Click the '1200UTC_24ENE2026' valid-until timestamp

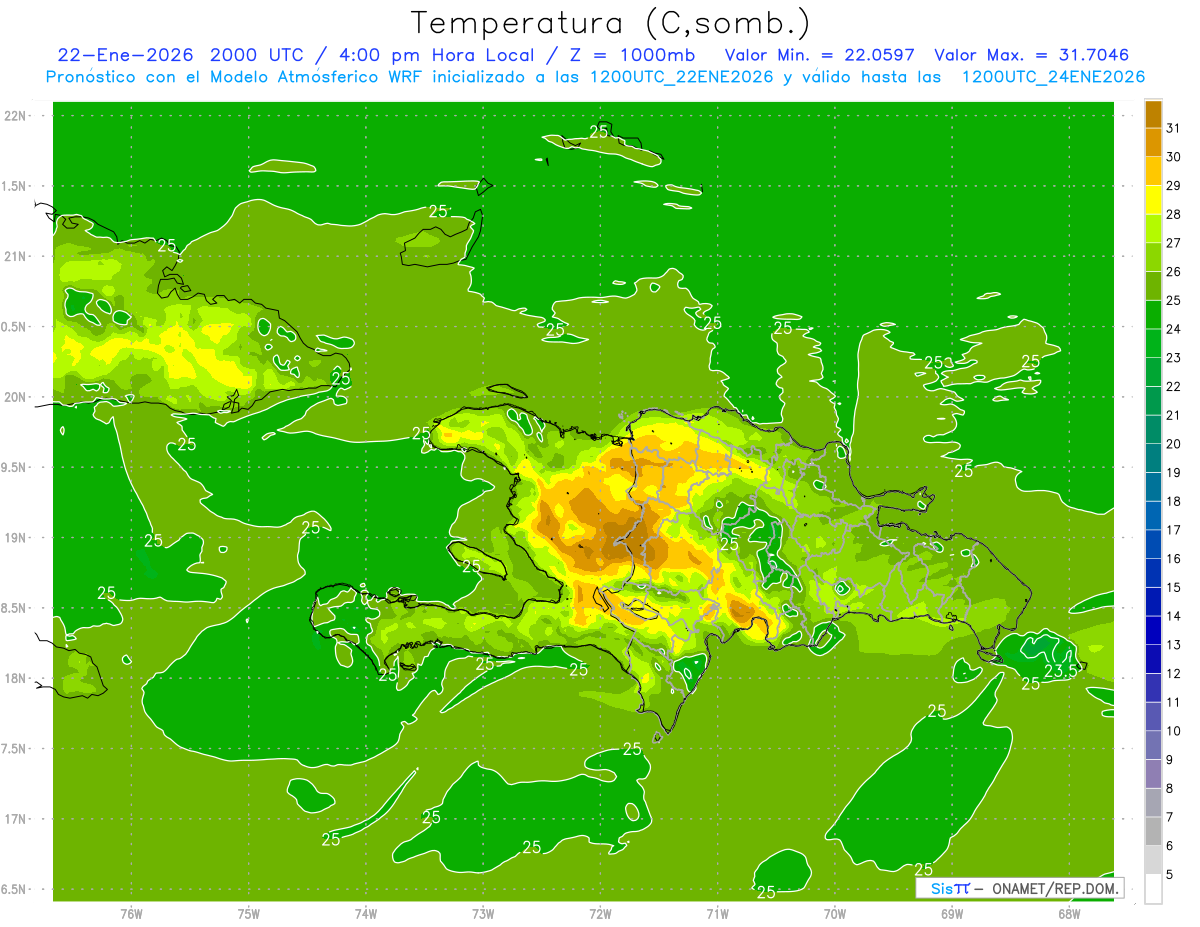[x=1052, y=77]
